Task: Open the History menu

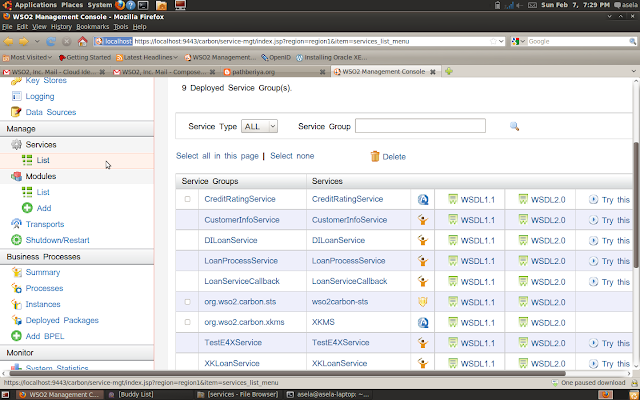Action: click(x=61, y=27)
